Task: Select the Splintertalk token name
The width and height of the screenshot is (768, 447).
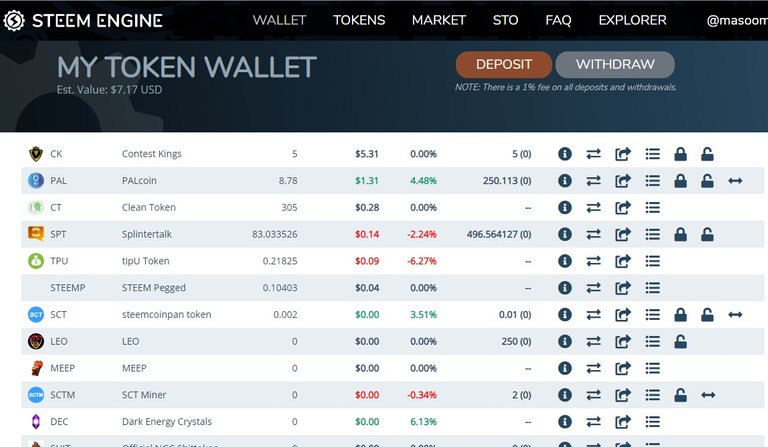Action: (x=147, y=234)
